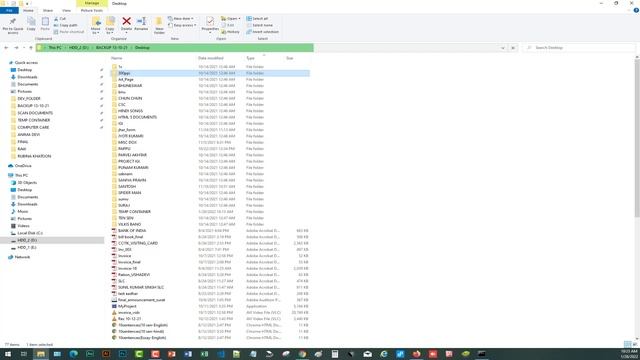Open Photoshop from the taskbar
640x360 pixels.
click(122, 354)
